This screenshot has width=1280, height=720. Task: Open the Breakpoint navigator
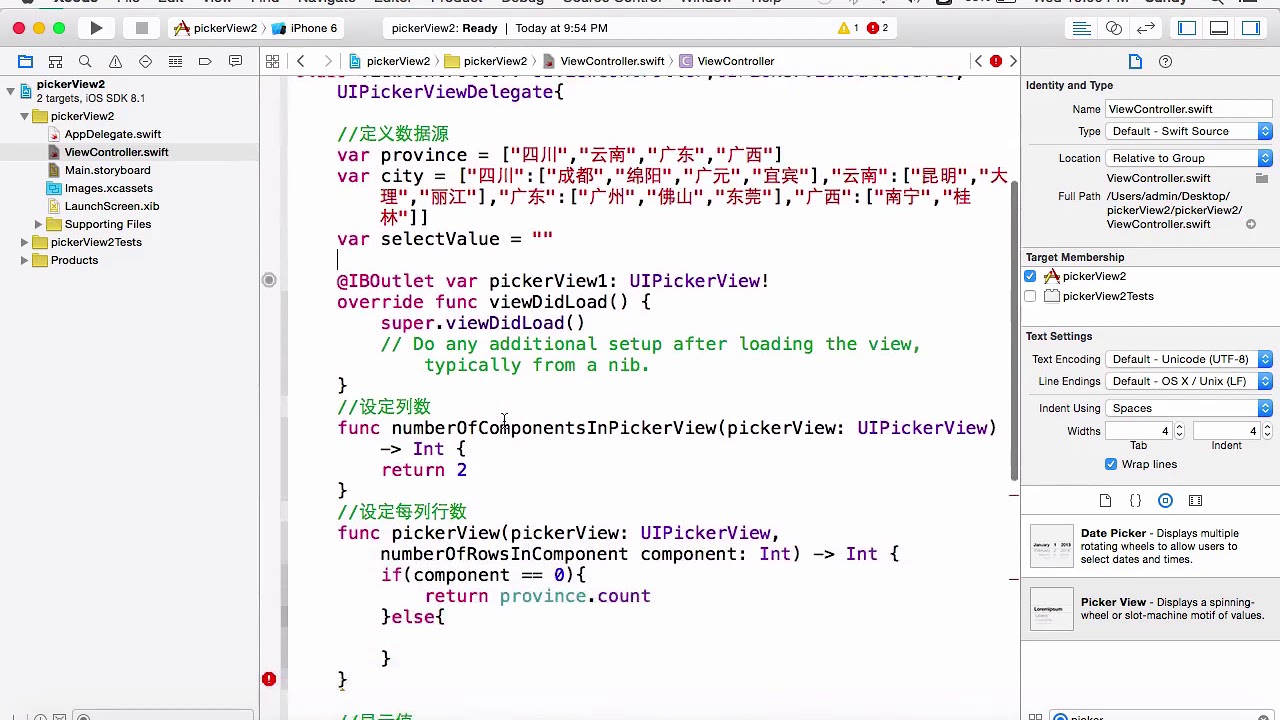click(205, 61)
